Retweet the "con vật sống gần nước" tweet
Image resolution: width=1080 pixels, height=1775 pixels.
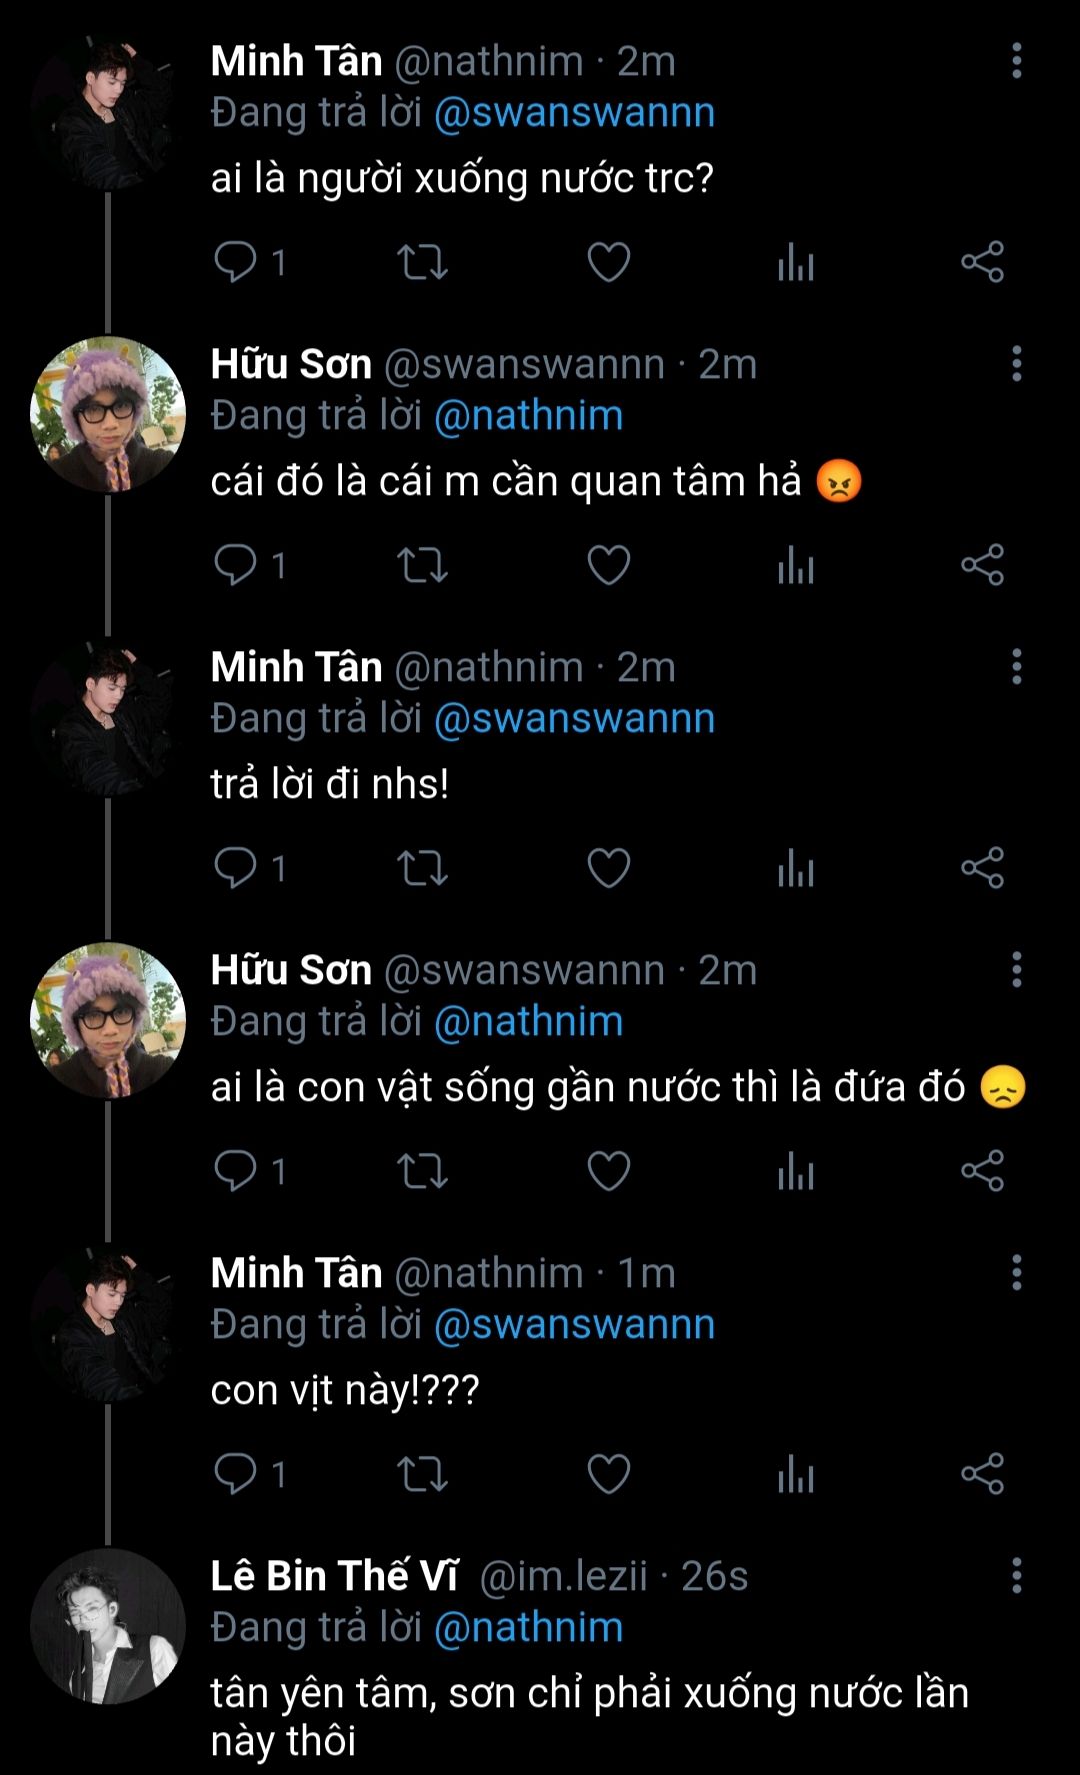point(422,1171)
